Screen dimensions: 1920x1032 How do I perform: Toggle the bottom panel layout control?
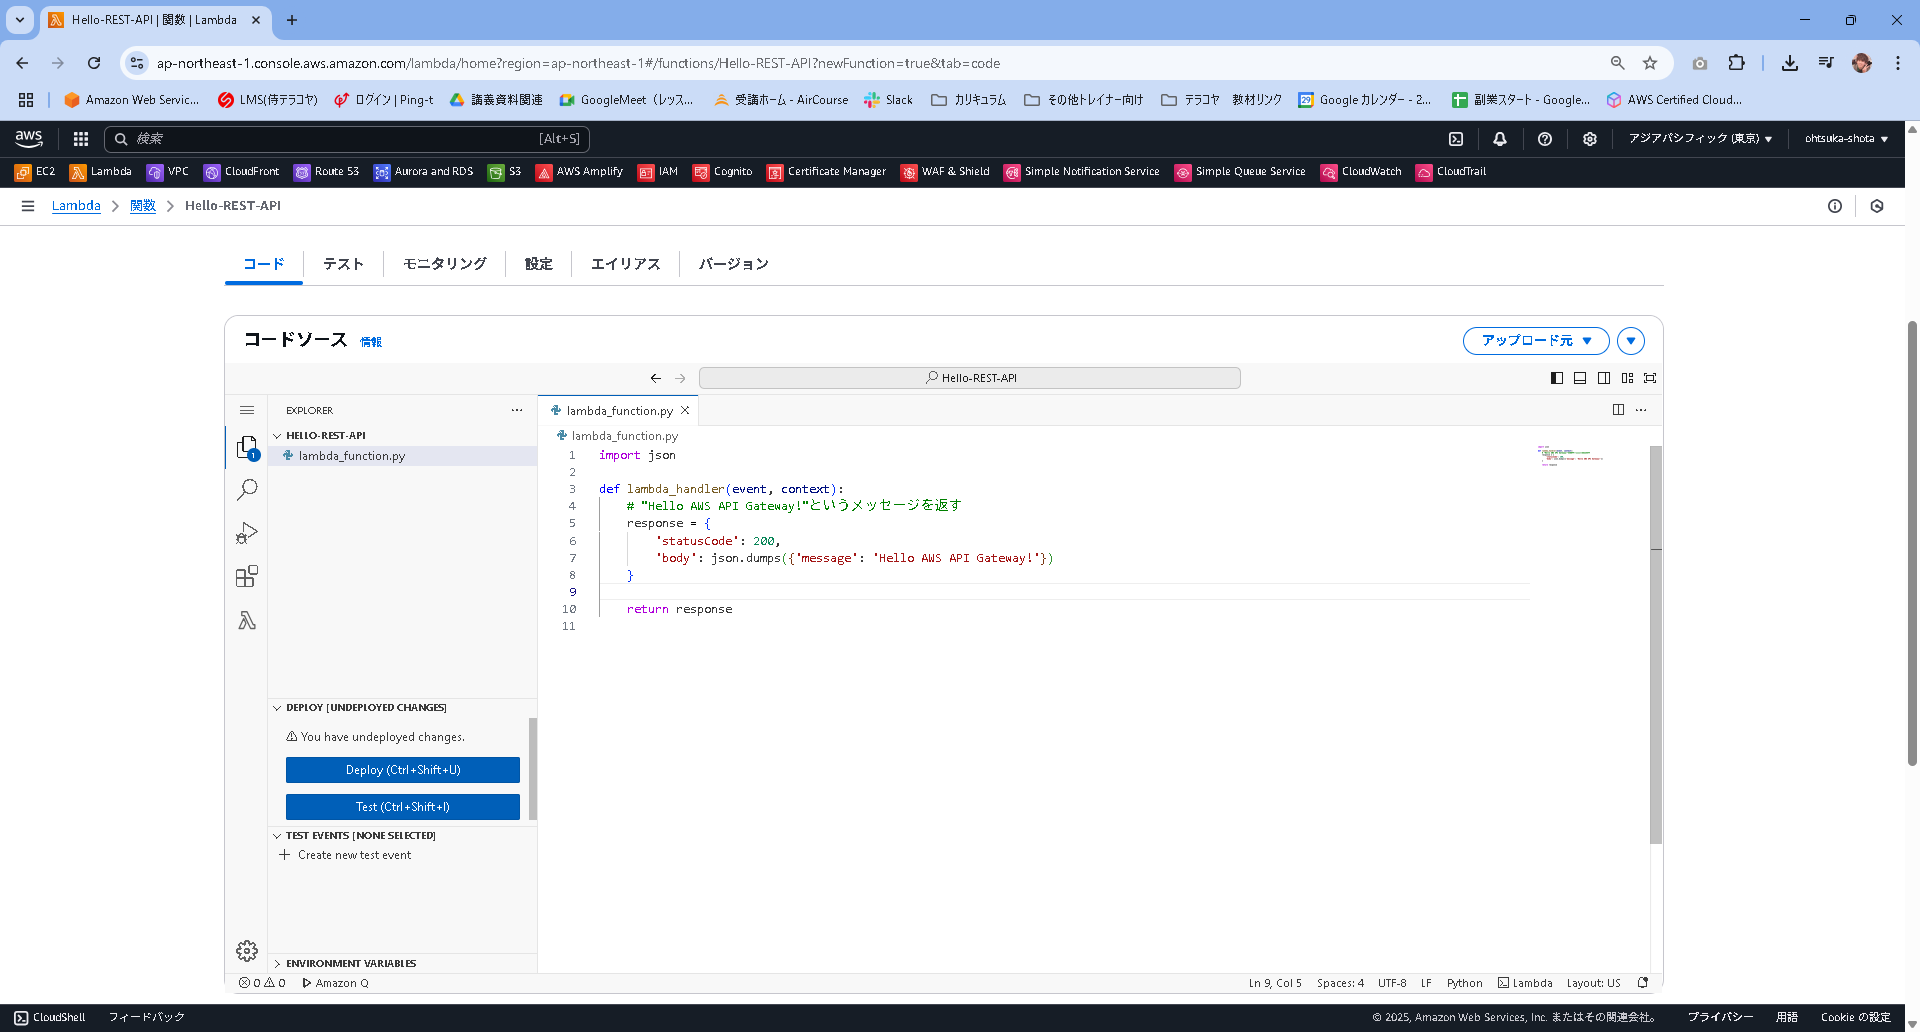point(1580,378)
